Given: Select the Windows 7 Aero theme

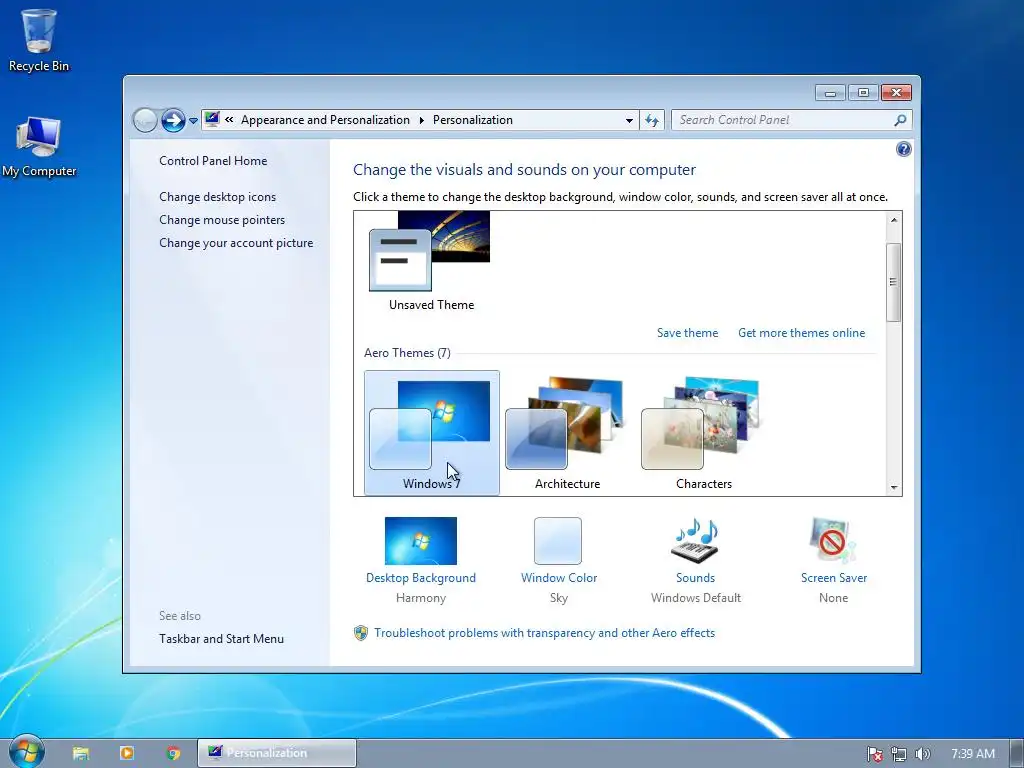Looking at the screenshot, I should (x=432, y=432).
